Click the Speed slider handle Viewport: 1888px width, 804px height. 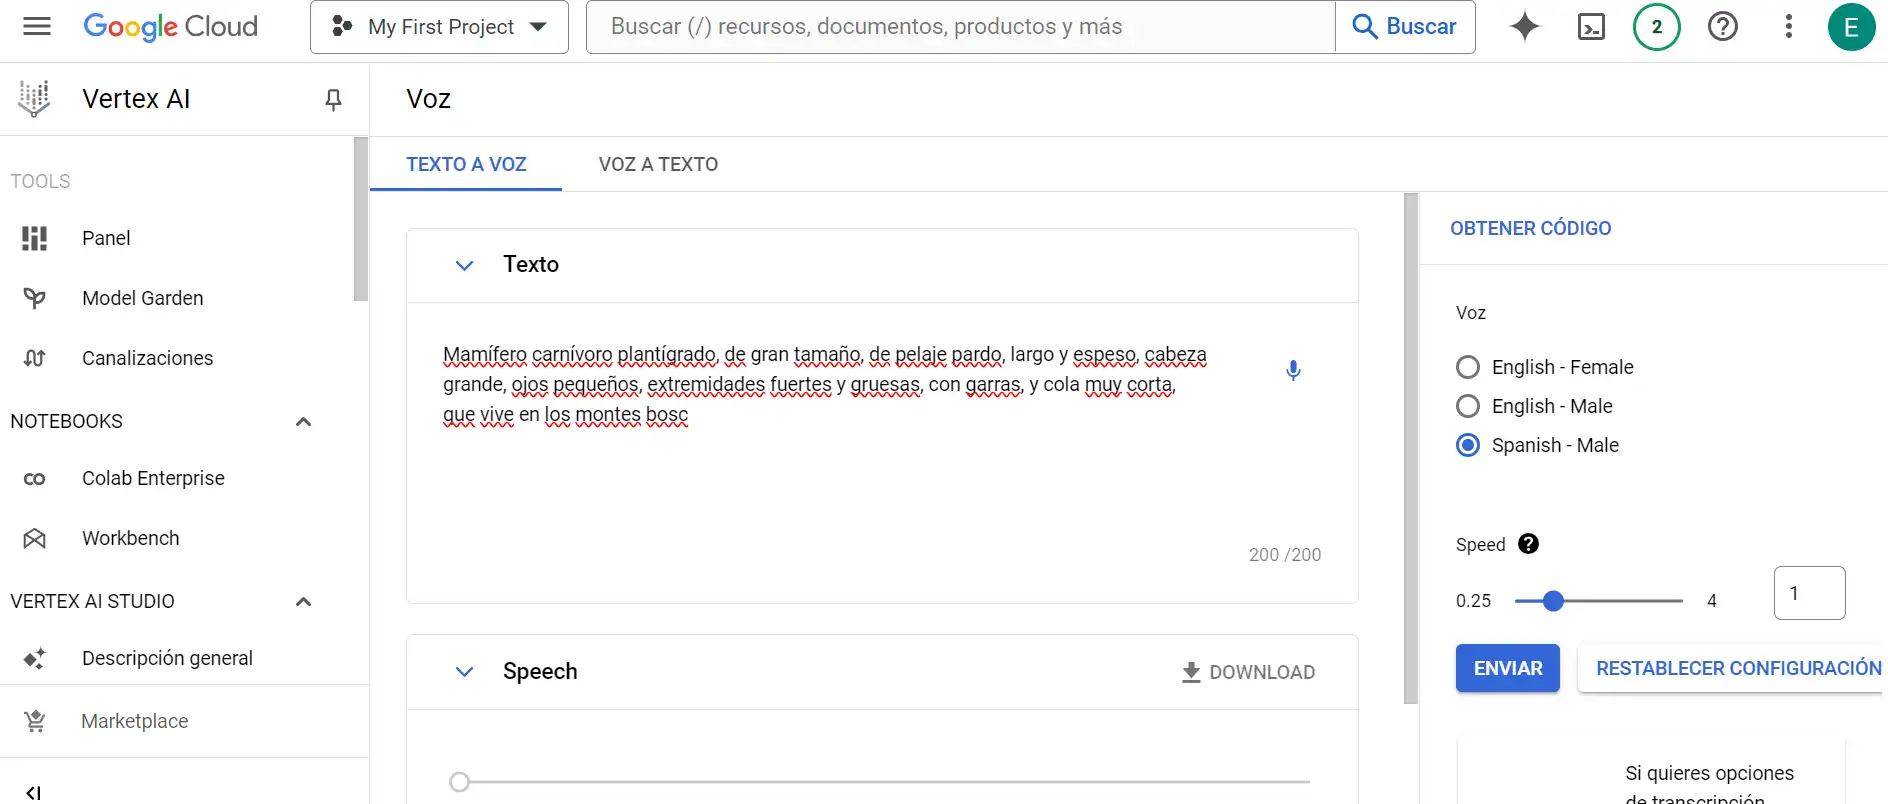coord(1553,601)
